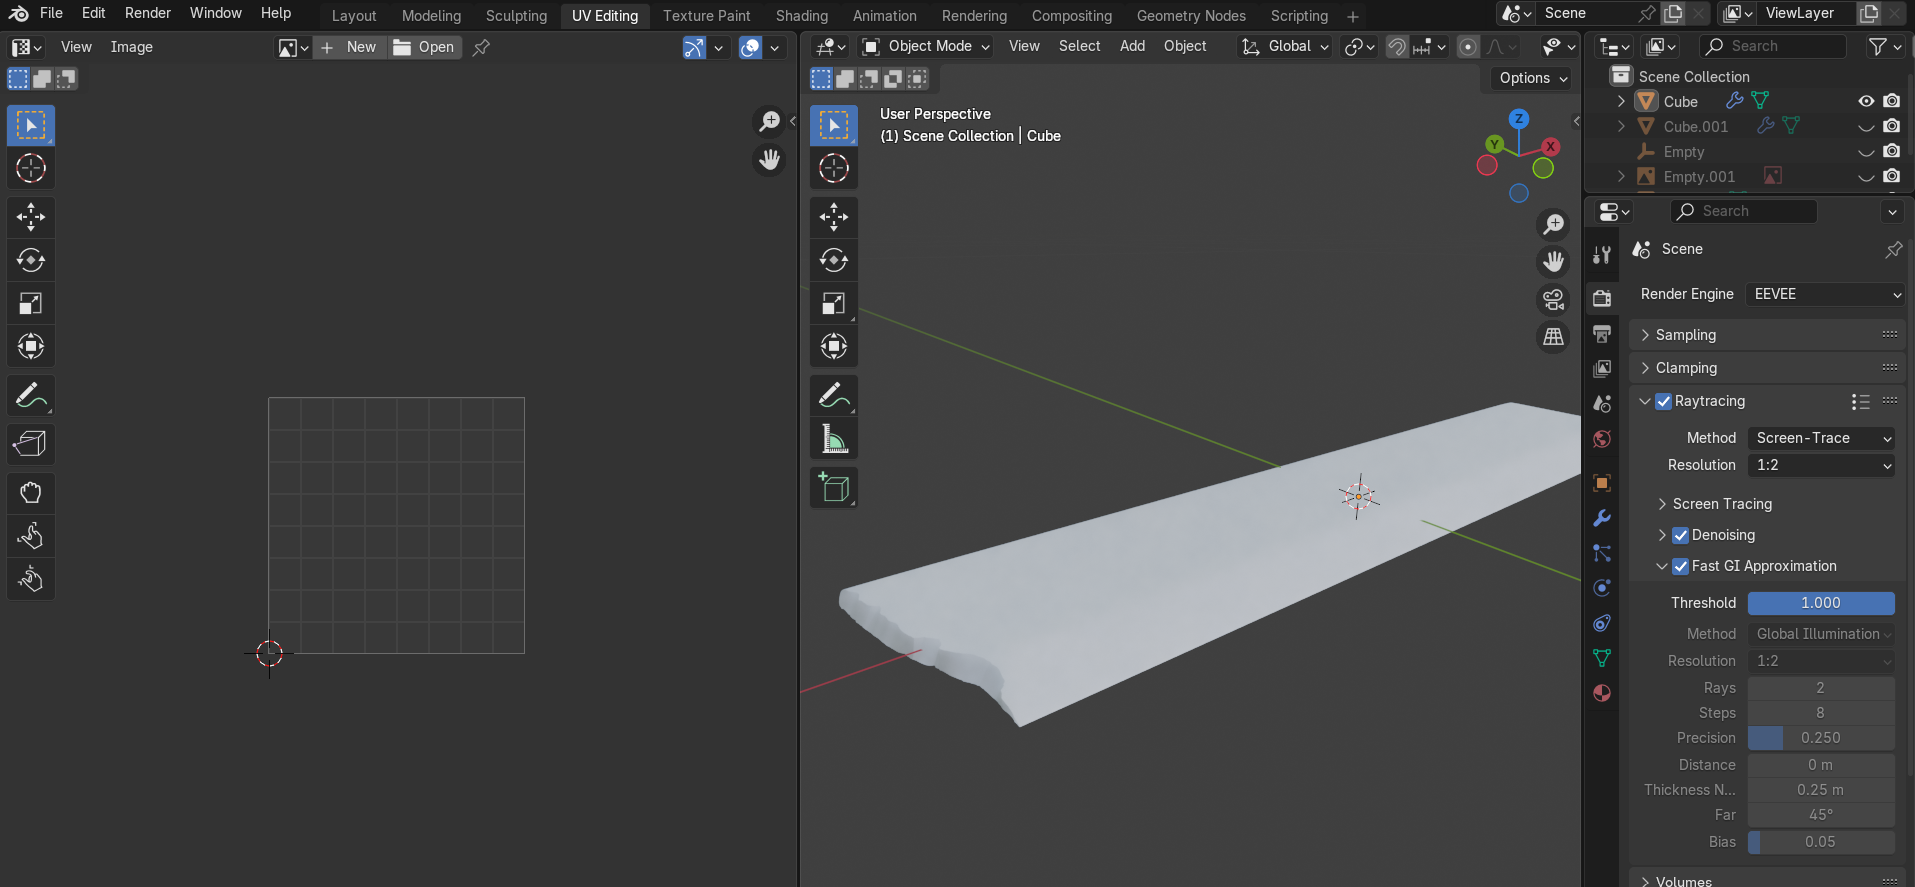Screen dimensions: 1915x887
Task: Switch to the Shading workspace tab
Action: (x=801, y=16)
